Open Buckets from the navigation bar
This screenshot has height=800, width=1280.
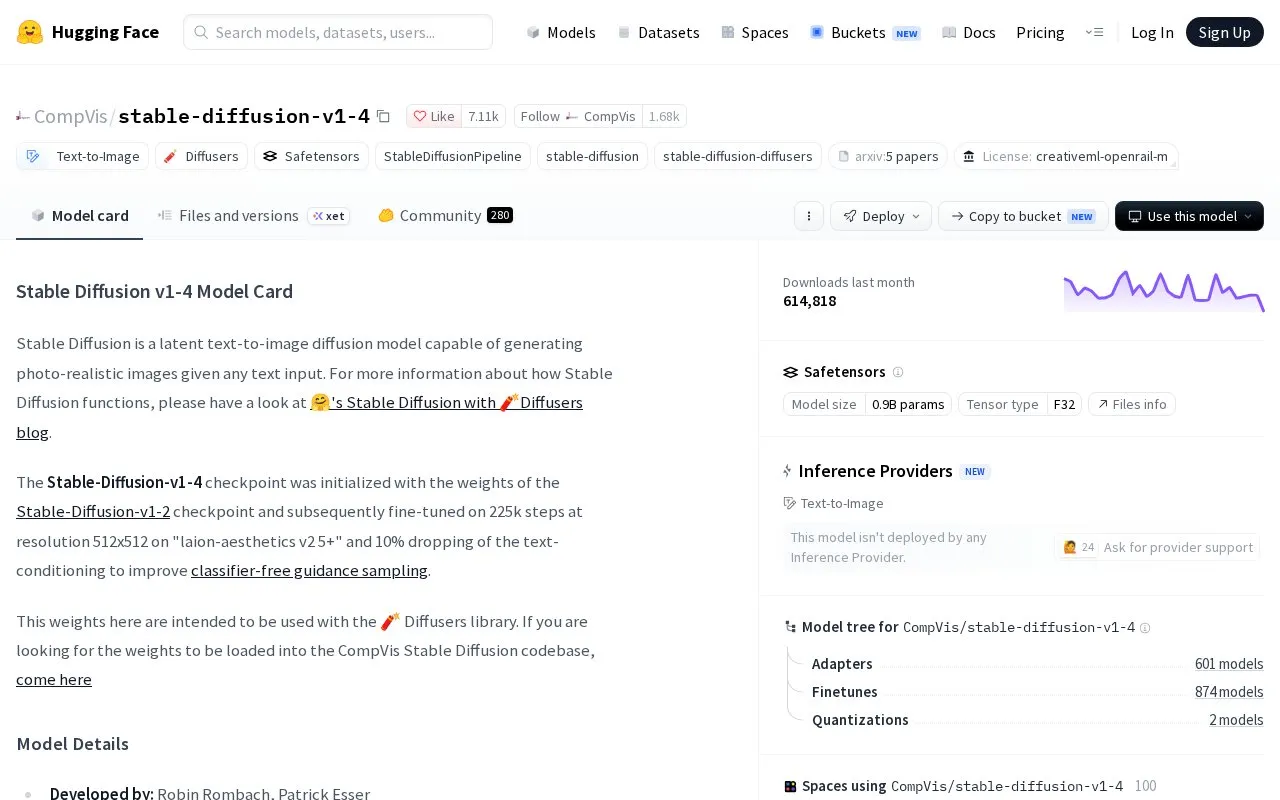pos(865,32)
